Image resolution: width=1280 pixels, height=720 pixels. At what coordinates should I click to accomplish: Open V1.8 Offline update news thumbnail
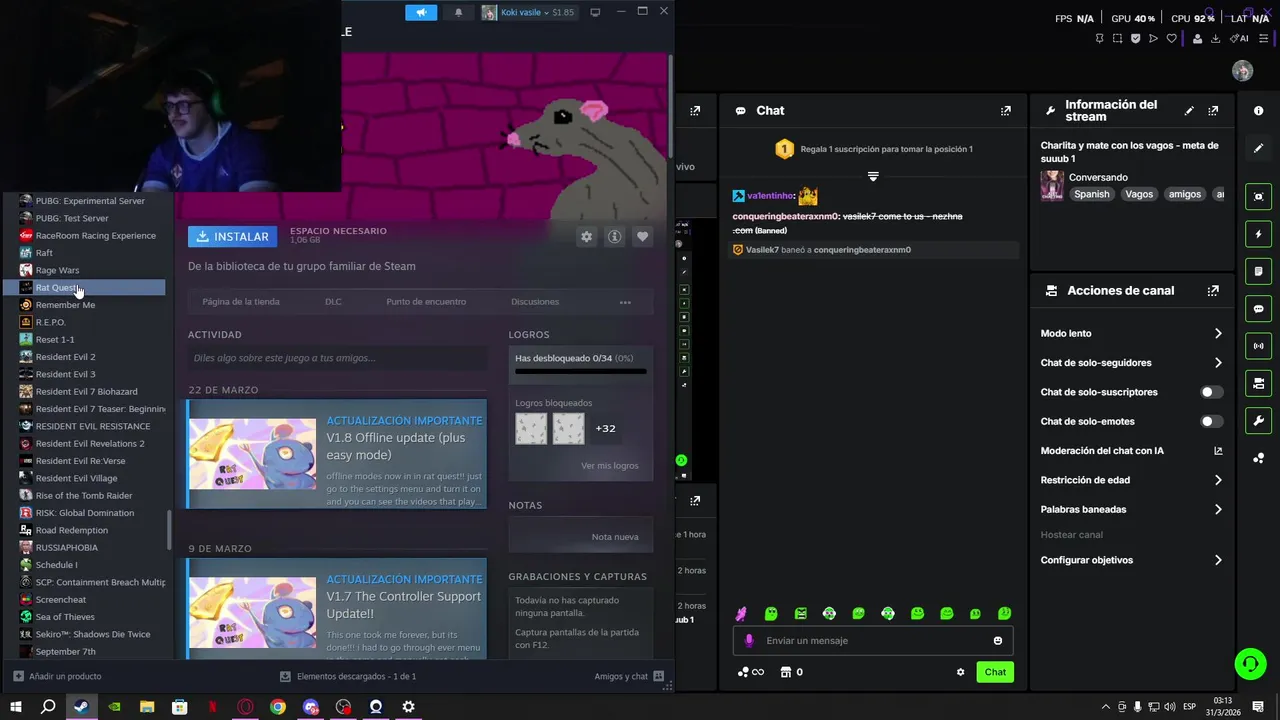[252, 454]
